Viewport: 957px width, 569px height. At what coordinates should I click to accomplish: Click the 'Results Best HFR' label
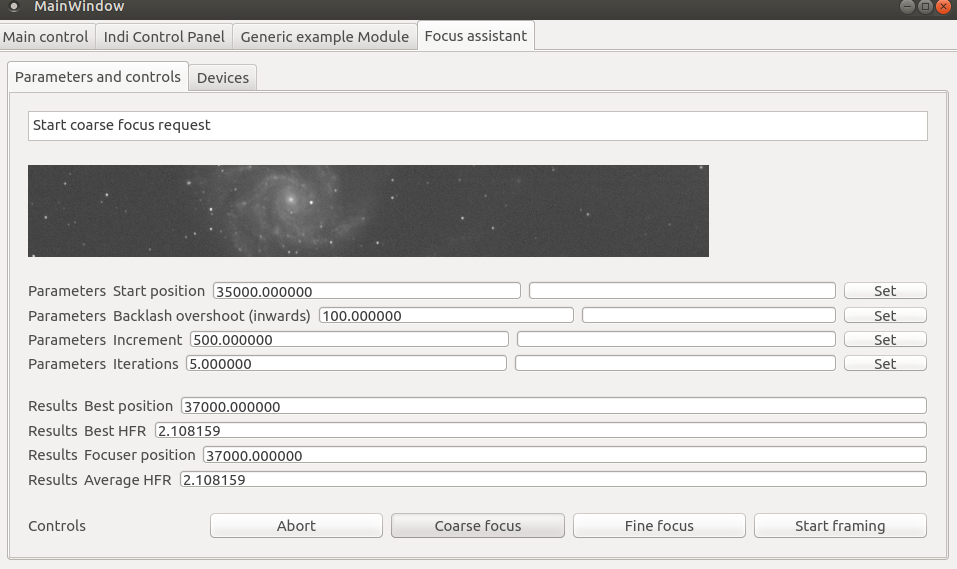point(87,430)
